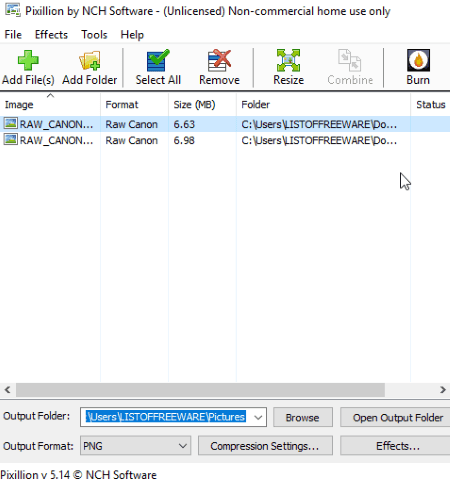This screenshot has height=481, width=450.
Task: Sort by the Image column header
Action: click(50, 104)
